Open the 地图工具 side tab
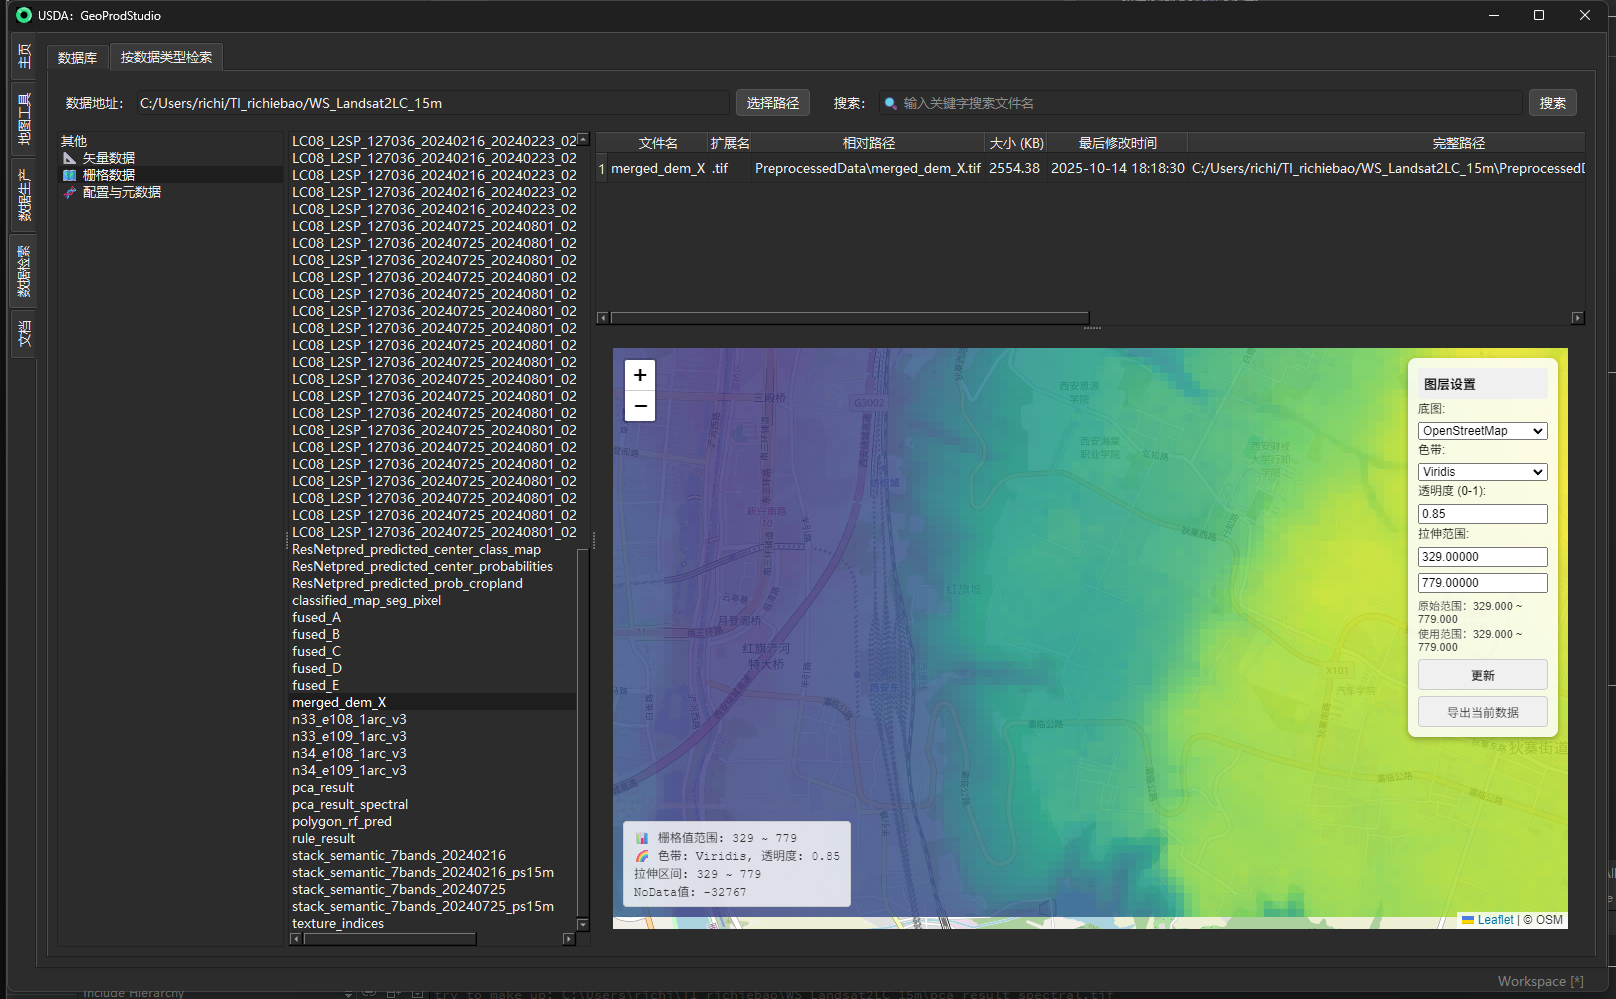Screen dimensions: 1616x999 pyautogui.click(x=24, y=119)
